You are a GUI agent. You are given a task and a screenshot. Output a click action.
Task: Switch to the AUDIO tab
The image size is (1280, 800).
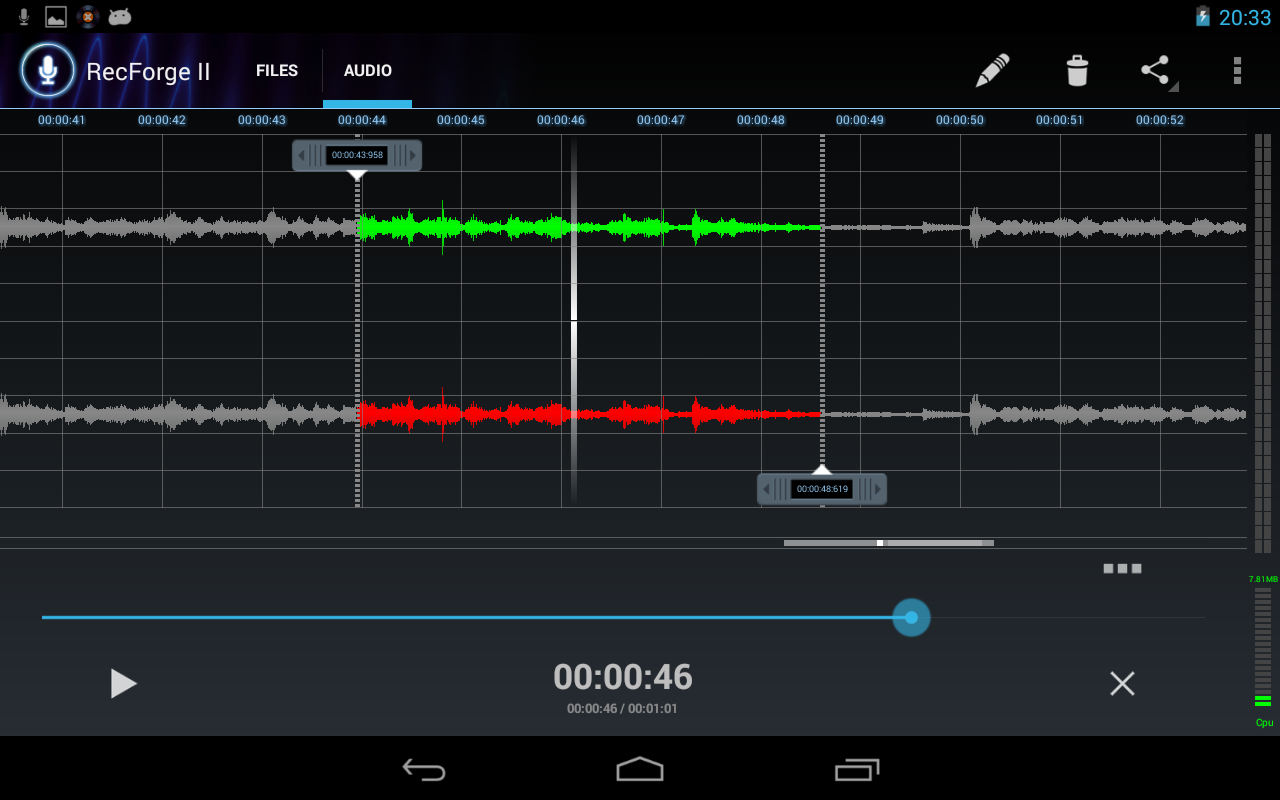[x=367, y=70]
